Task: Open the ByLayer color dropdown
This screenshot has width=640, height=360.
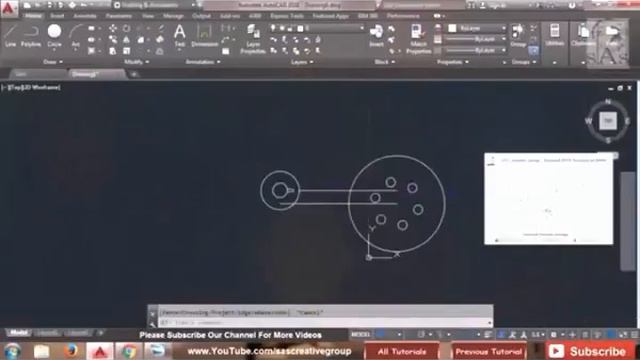Action: (x=476, y=28)
